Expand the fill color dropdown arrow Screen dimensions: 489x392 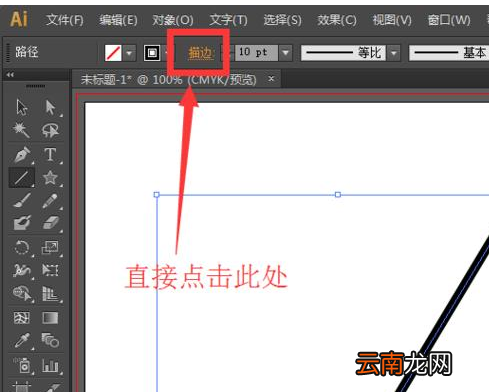click(x=129, y=53)
